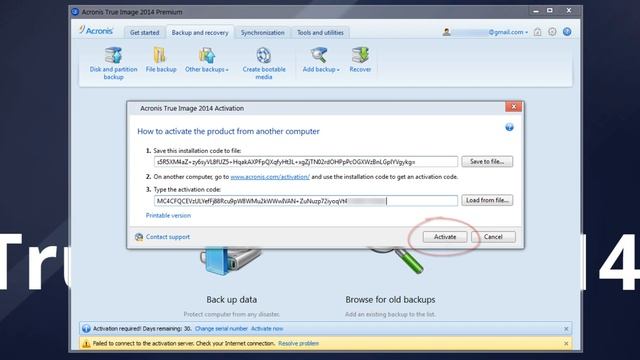Expand the Other backups menu
Screen dimensions: 640x360
coord(207,60)
